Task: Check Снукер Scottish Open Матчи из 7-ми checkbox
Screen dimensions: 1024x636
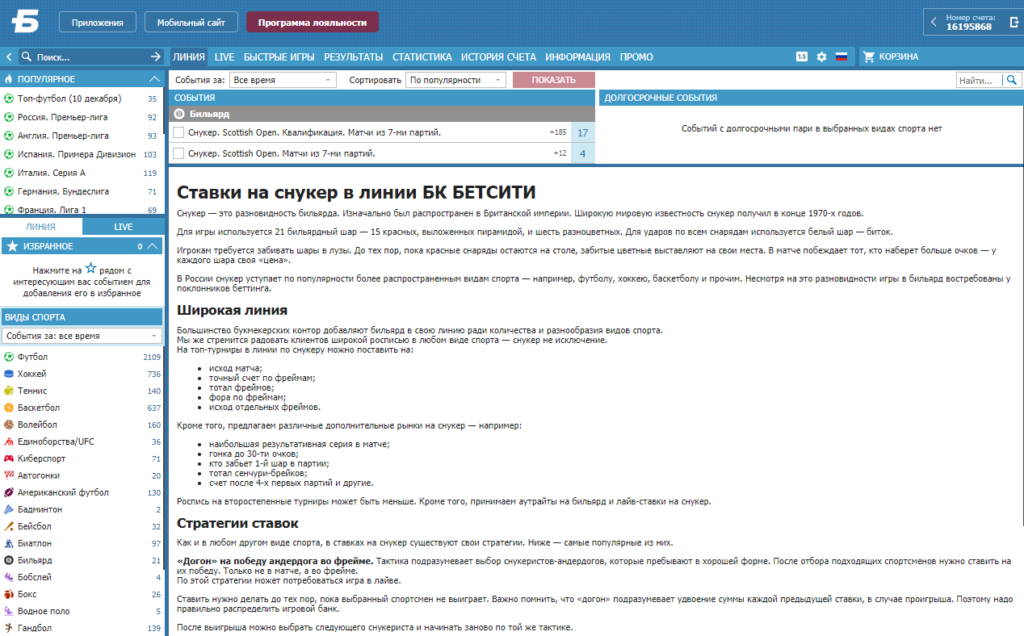Action: click(x=178, y=153)
